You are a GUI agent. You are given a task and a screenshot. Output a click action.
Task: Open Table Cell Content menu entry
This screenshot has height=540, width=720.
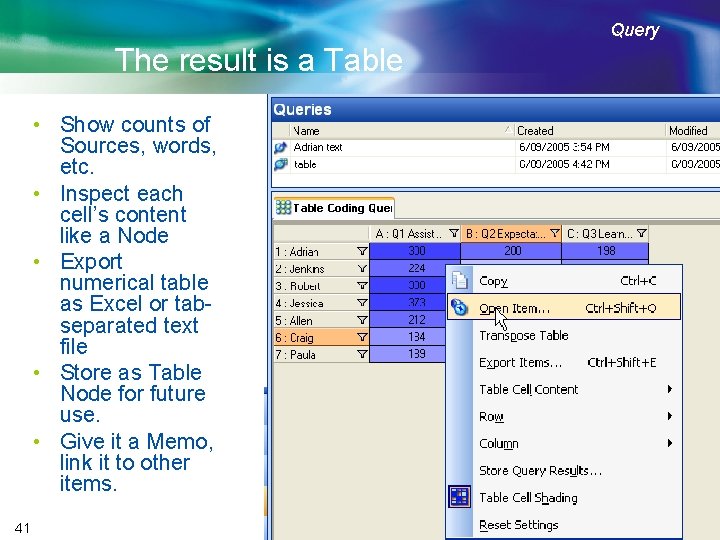564,389
